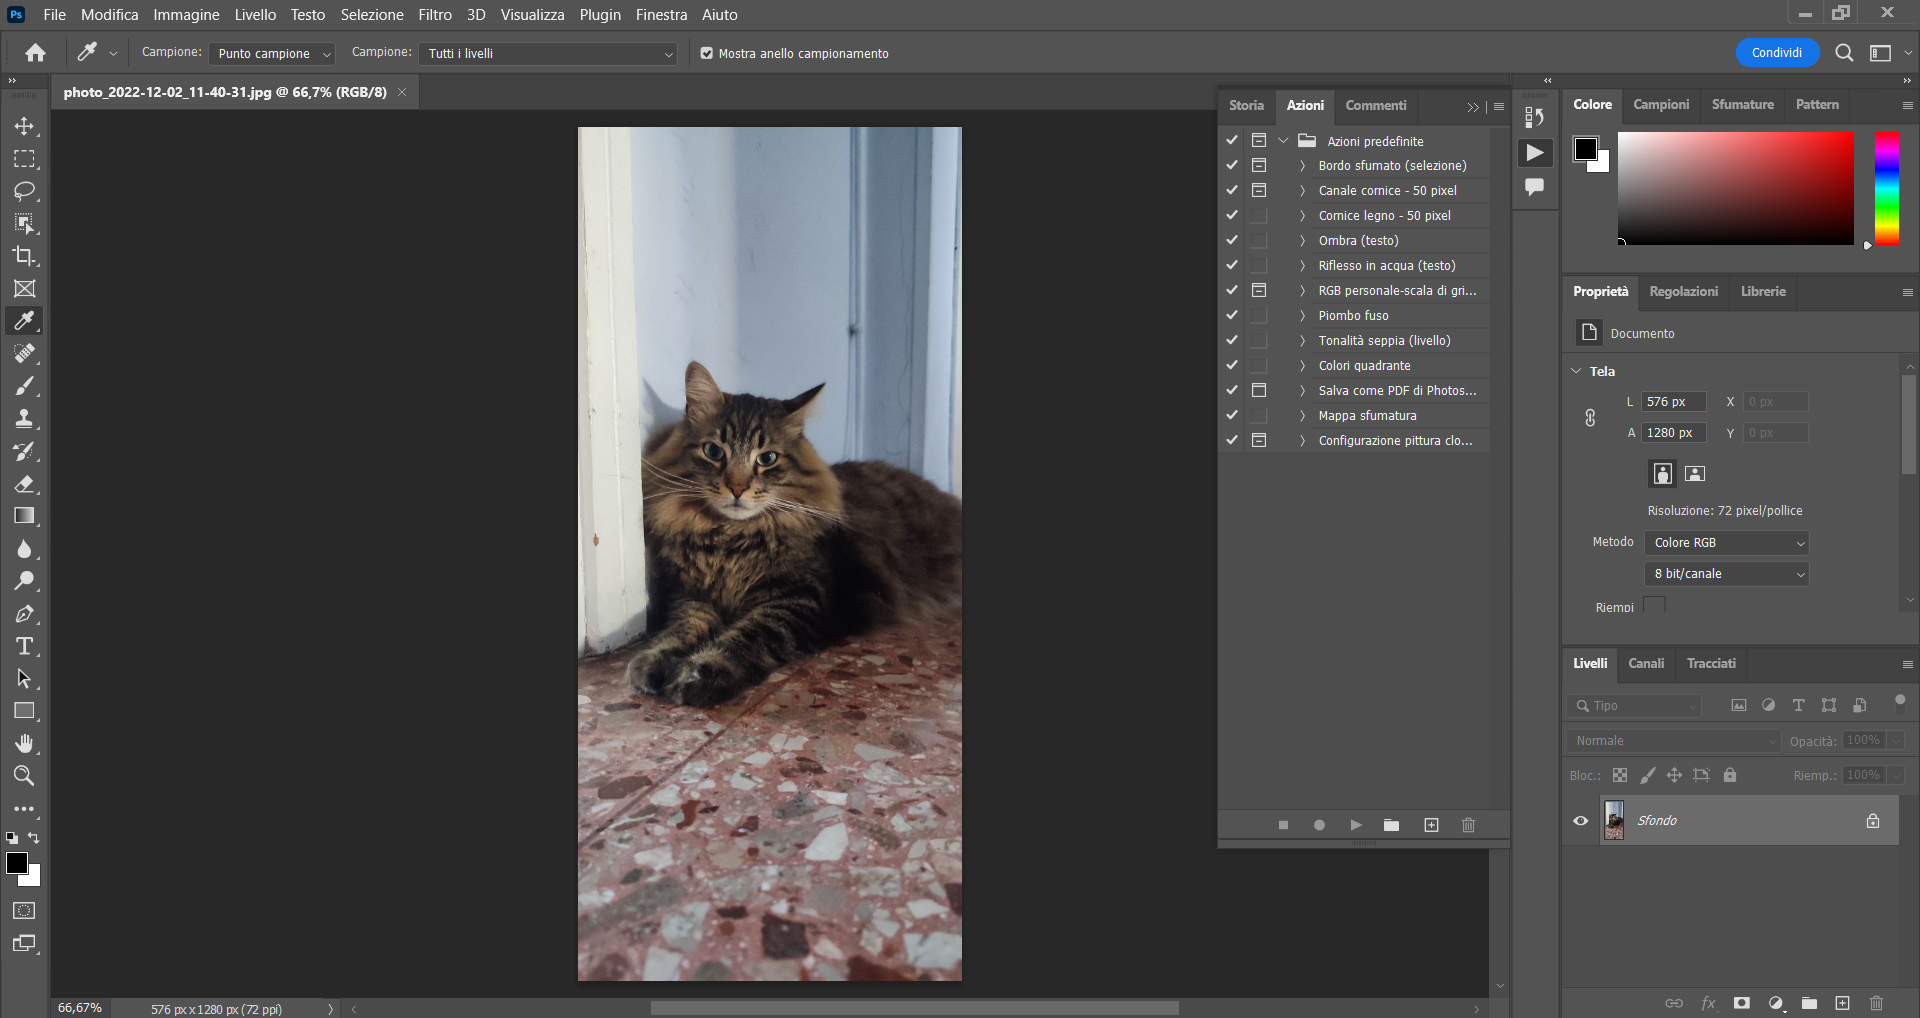Uncheck Mostra anello campionamento
Image resolution: width=1920 pixels, height=1018 pixels.
(x=706, y=53)
